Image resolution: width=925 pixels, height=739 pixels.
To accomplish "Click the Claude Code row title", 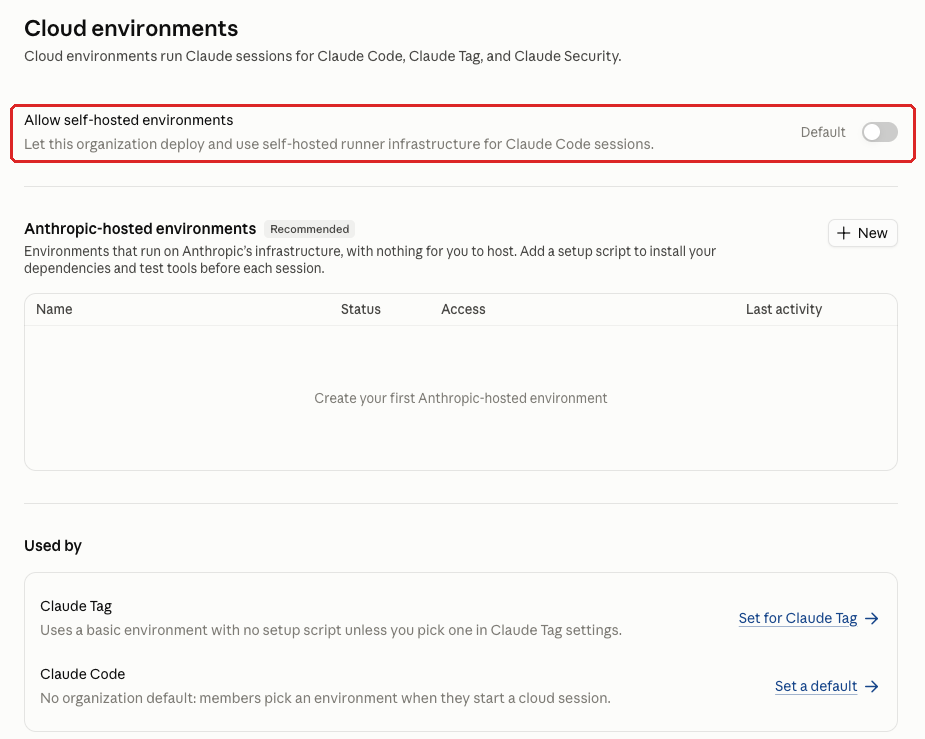I will (83, 674).
